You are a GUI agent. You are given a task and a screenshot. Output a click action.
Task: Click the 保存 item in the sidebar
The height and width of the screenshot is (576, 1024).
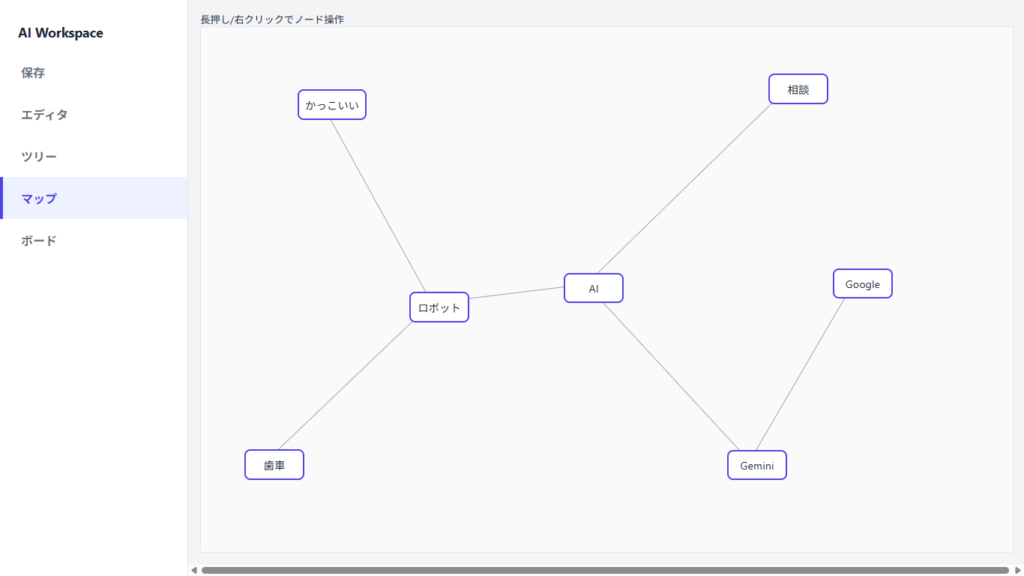coord(33,73)
